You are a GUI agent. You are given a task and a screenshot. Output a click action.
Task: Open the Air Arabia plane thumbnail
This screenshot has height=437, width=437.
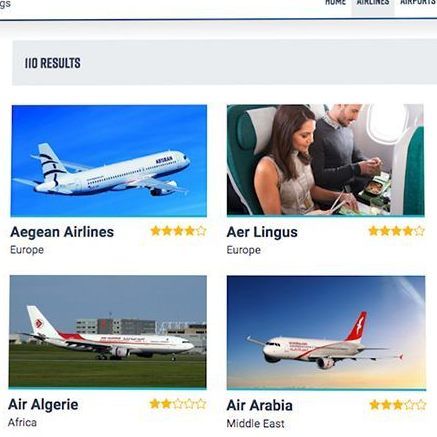point(326,332)
